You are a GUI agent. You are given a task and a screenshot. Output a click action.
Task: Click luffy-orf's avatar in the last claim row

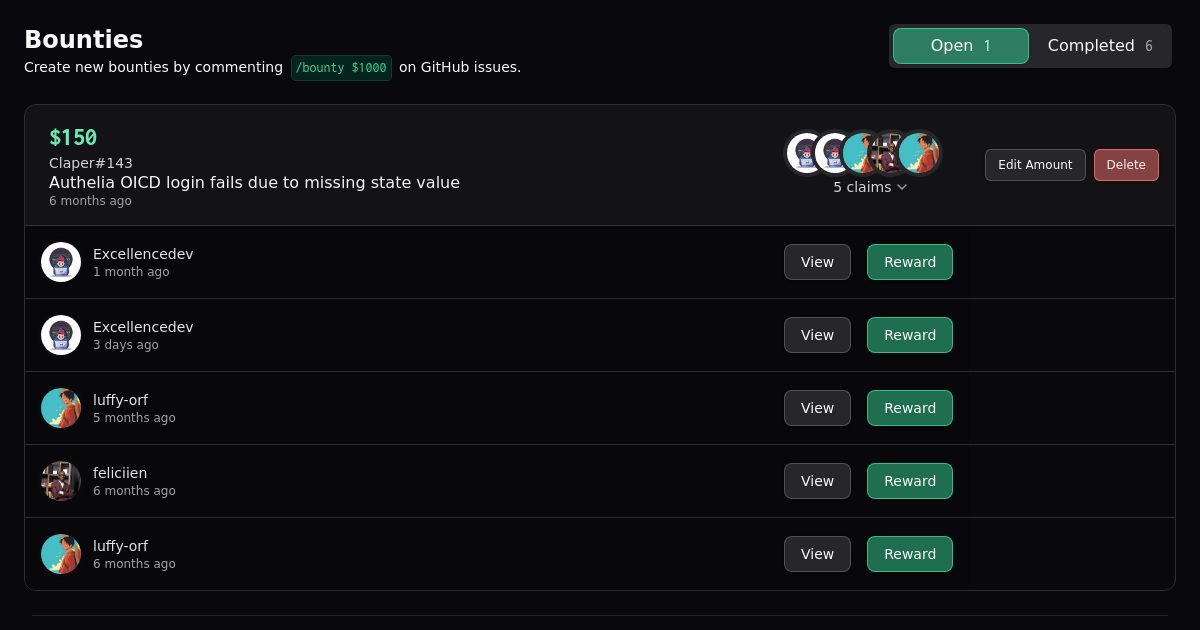click(x=61, y=554)
